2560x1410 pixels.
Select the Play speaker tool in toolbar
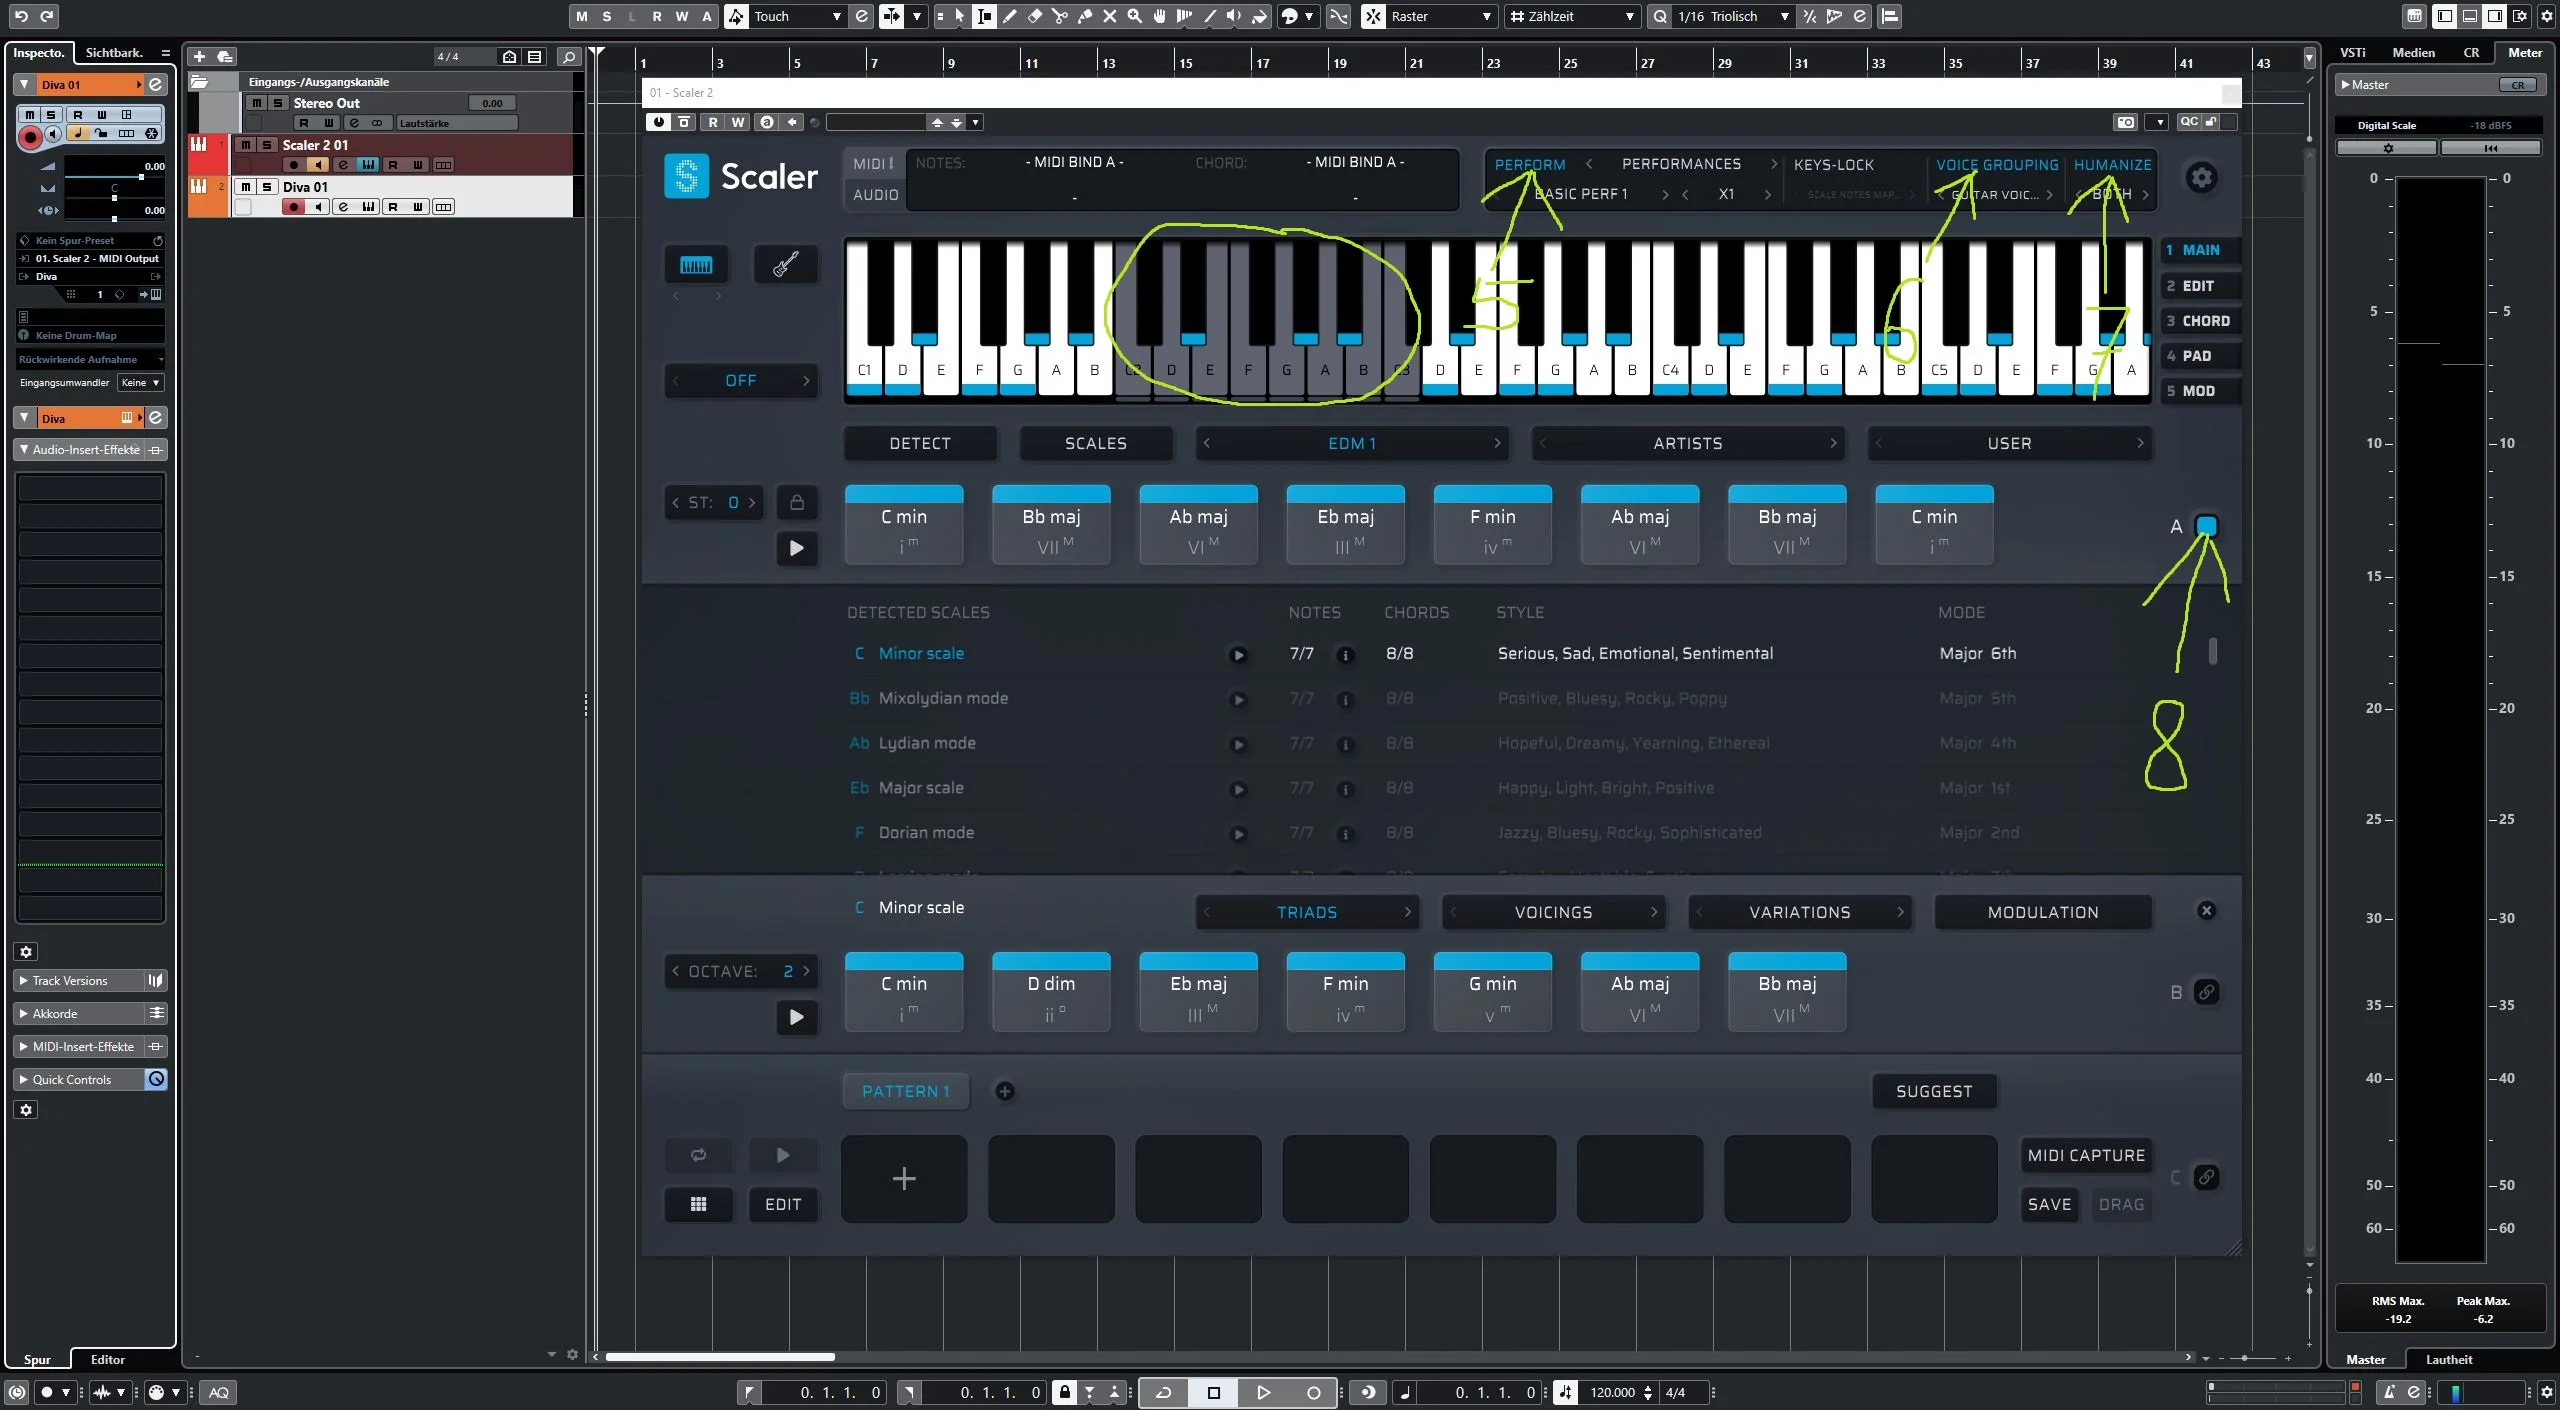(x=1235, y=16)
